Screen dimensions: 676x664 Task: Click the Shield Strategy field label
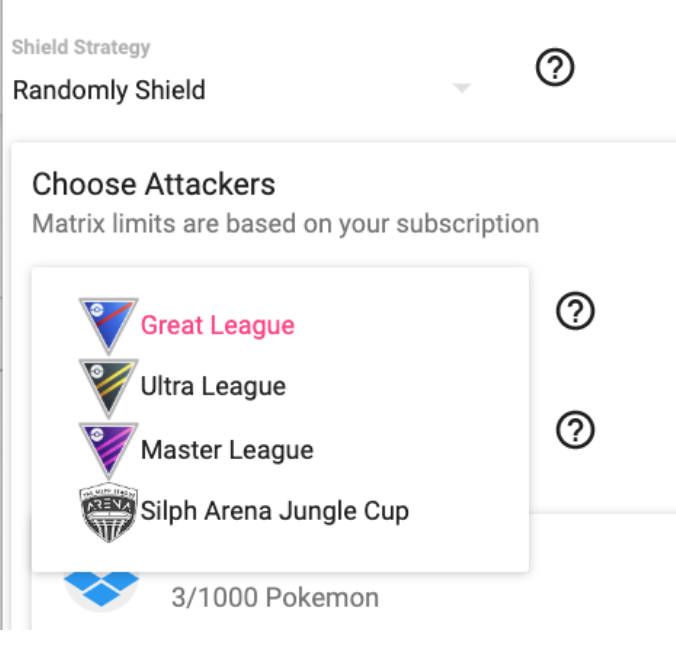click(81, 47)
